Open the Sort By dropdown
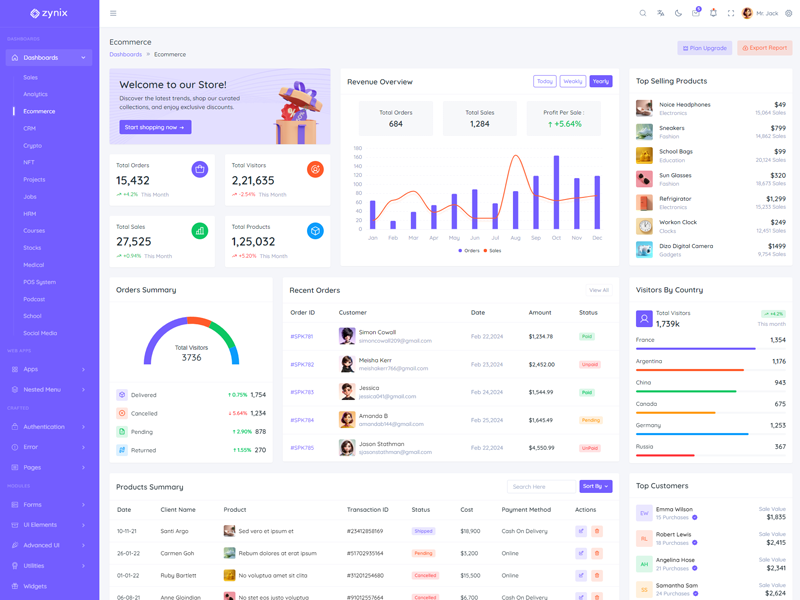The width and height of the screenshot is (800, 600). coord(595,486)
